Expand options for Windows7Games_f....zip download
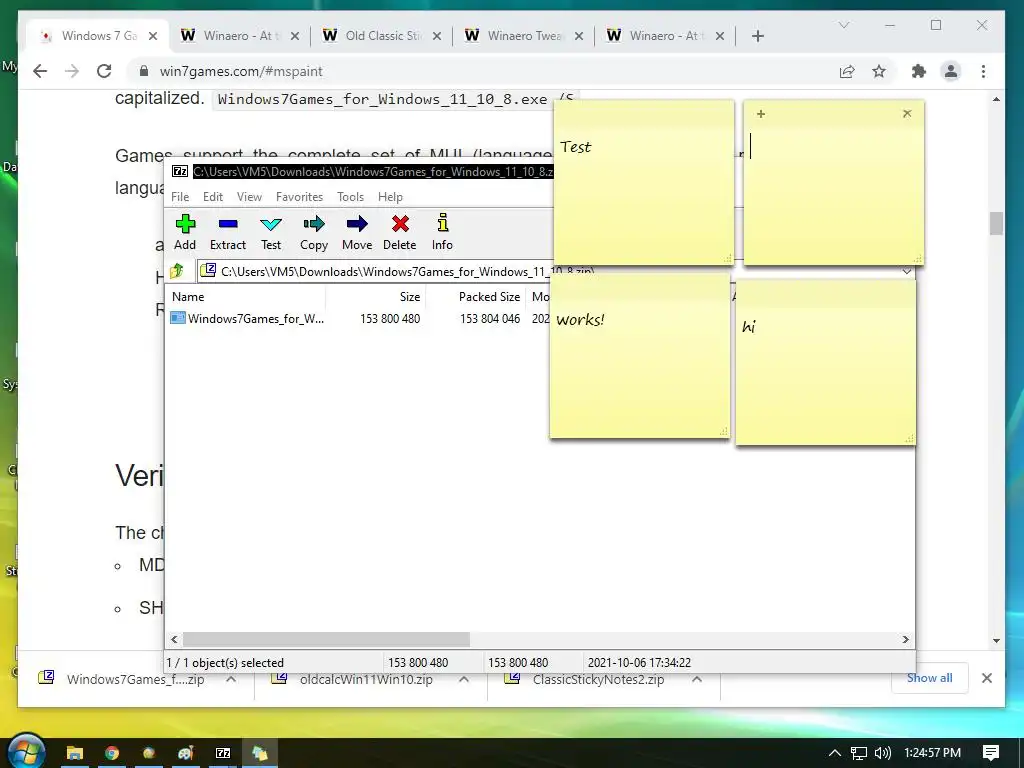 click(231, 680)
